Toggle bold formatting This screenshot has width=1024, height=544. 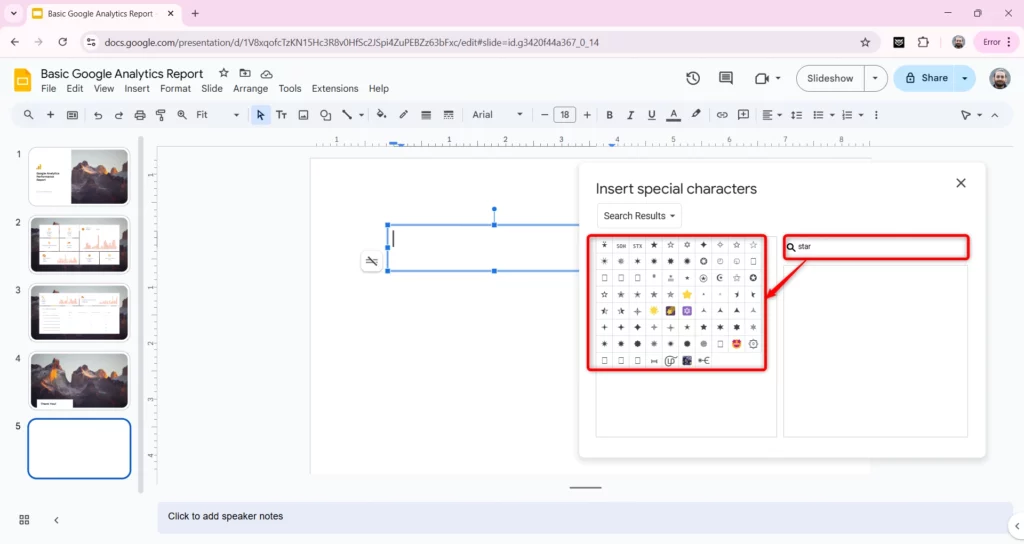coord(609,115)
